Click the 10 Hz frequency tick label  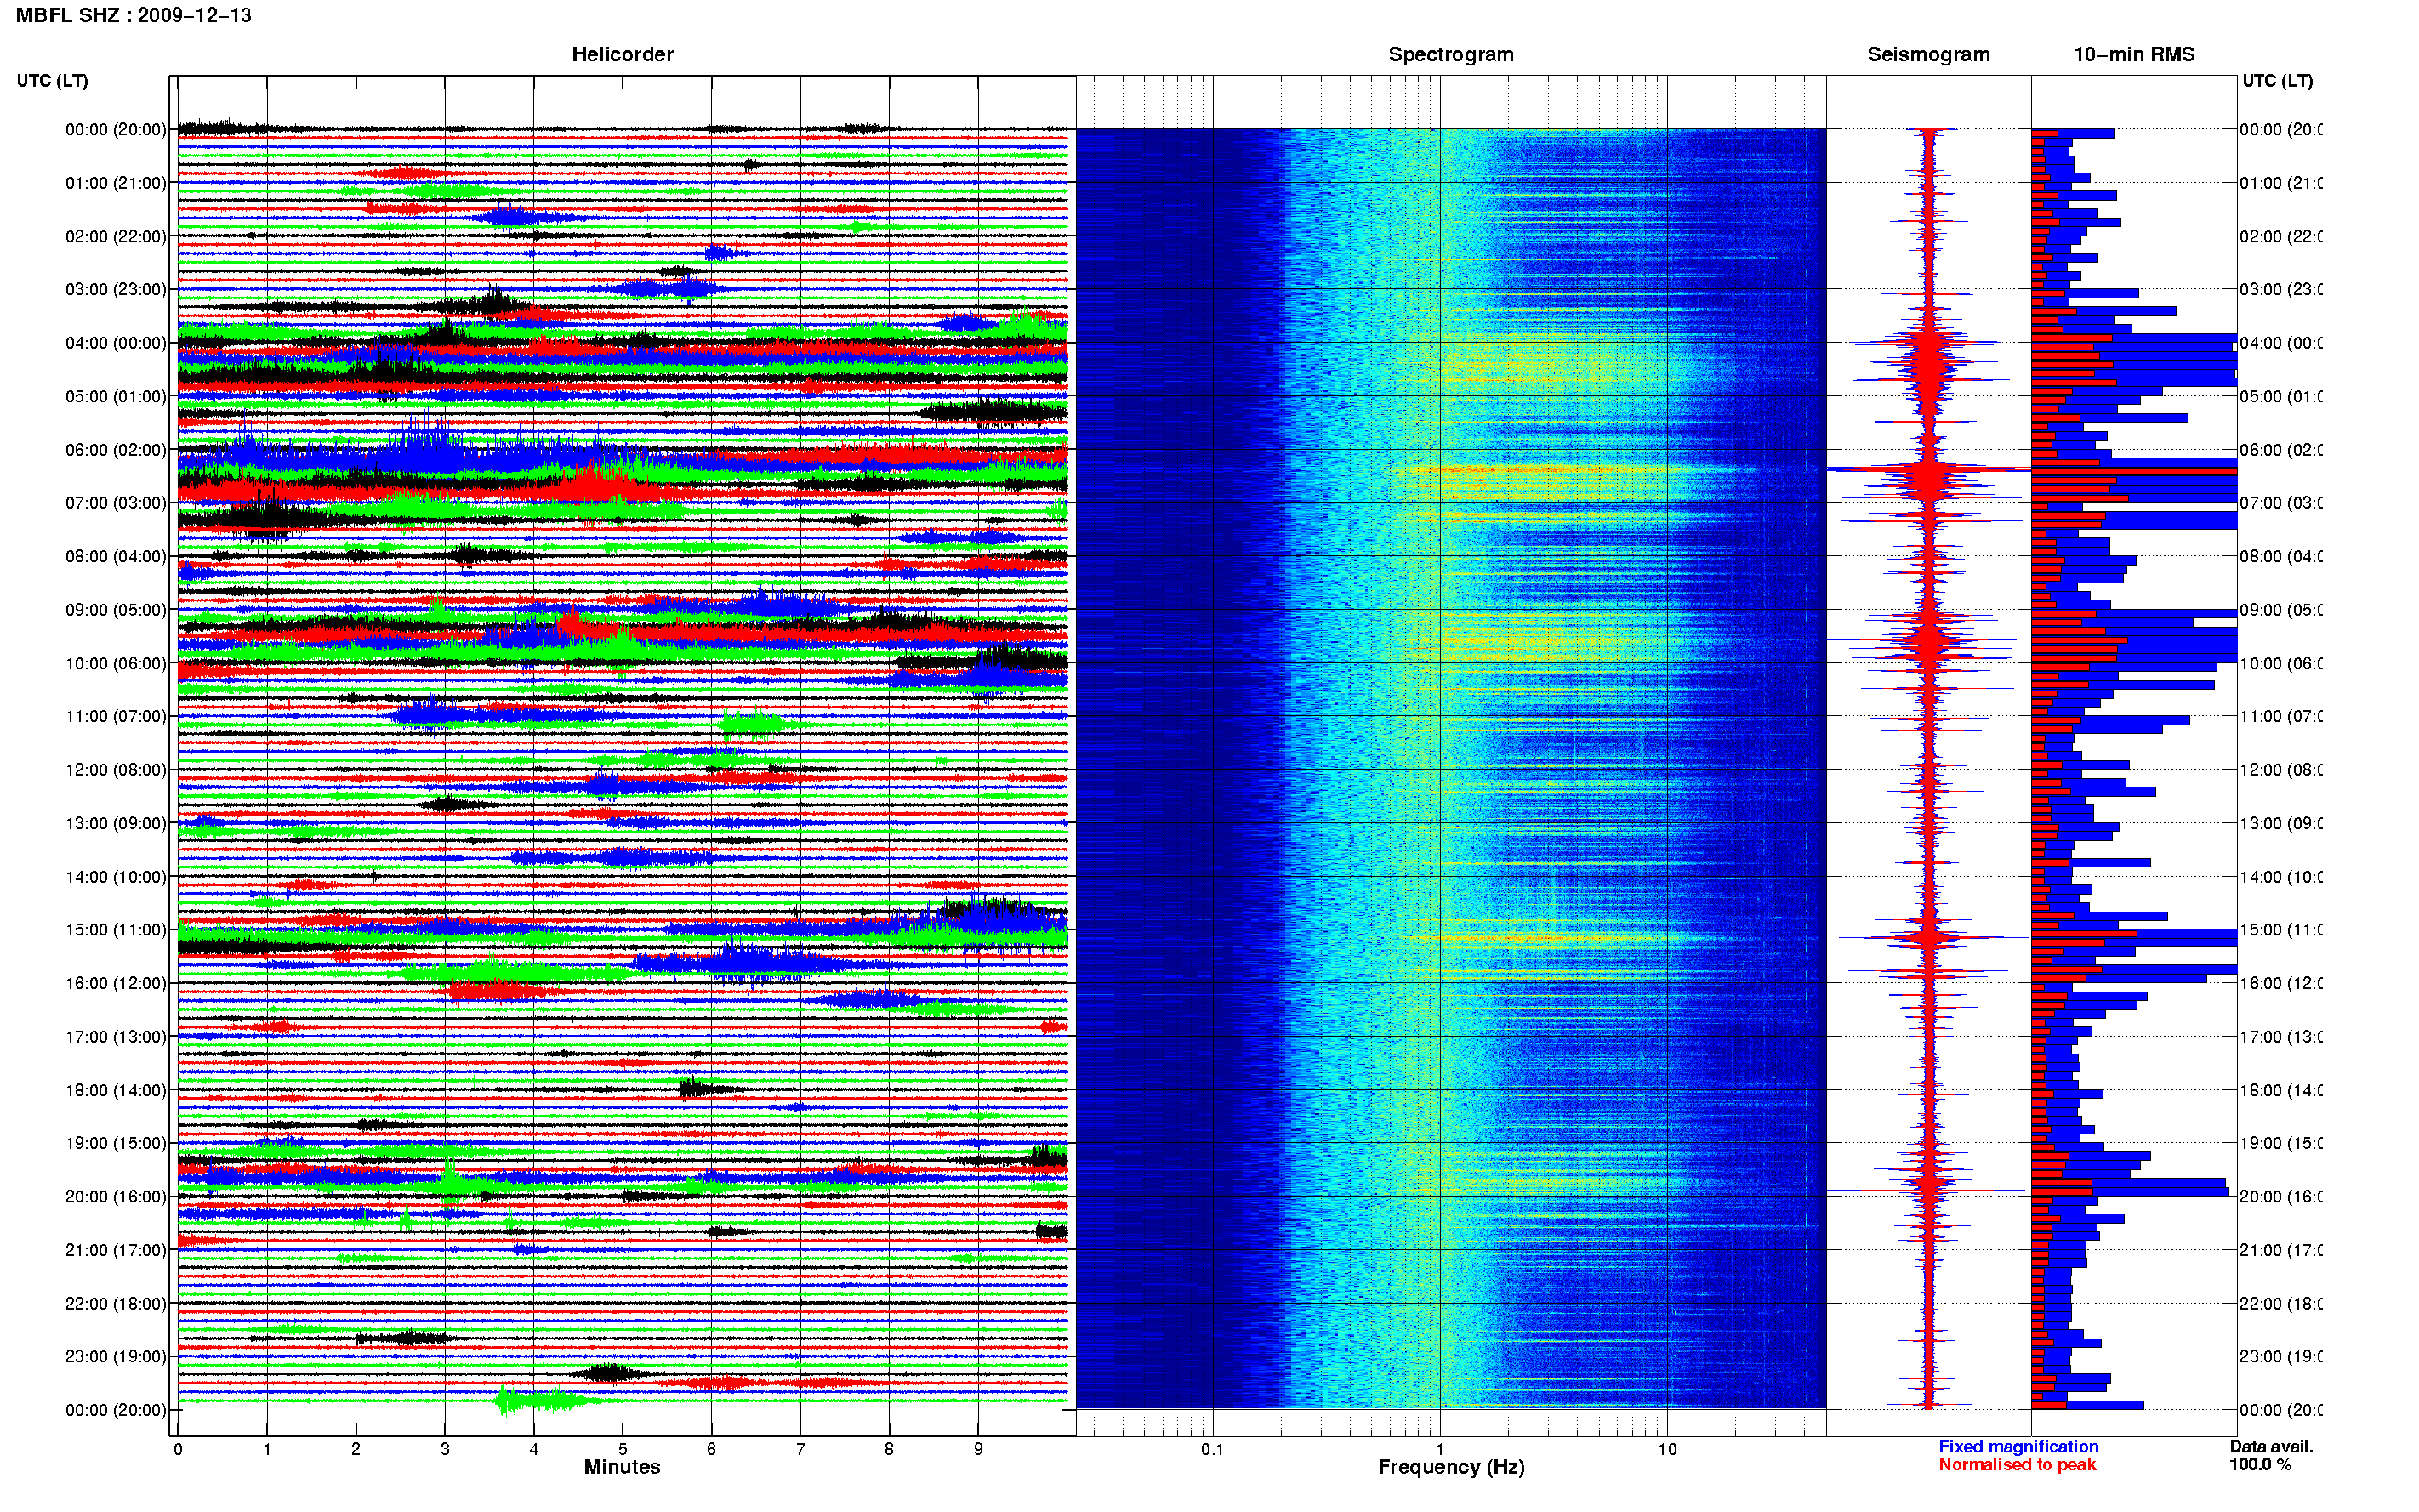coord(1667,1449)
